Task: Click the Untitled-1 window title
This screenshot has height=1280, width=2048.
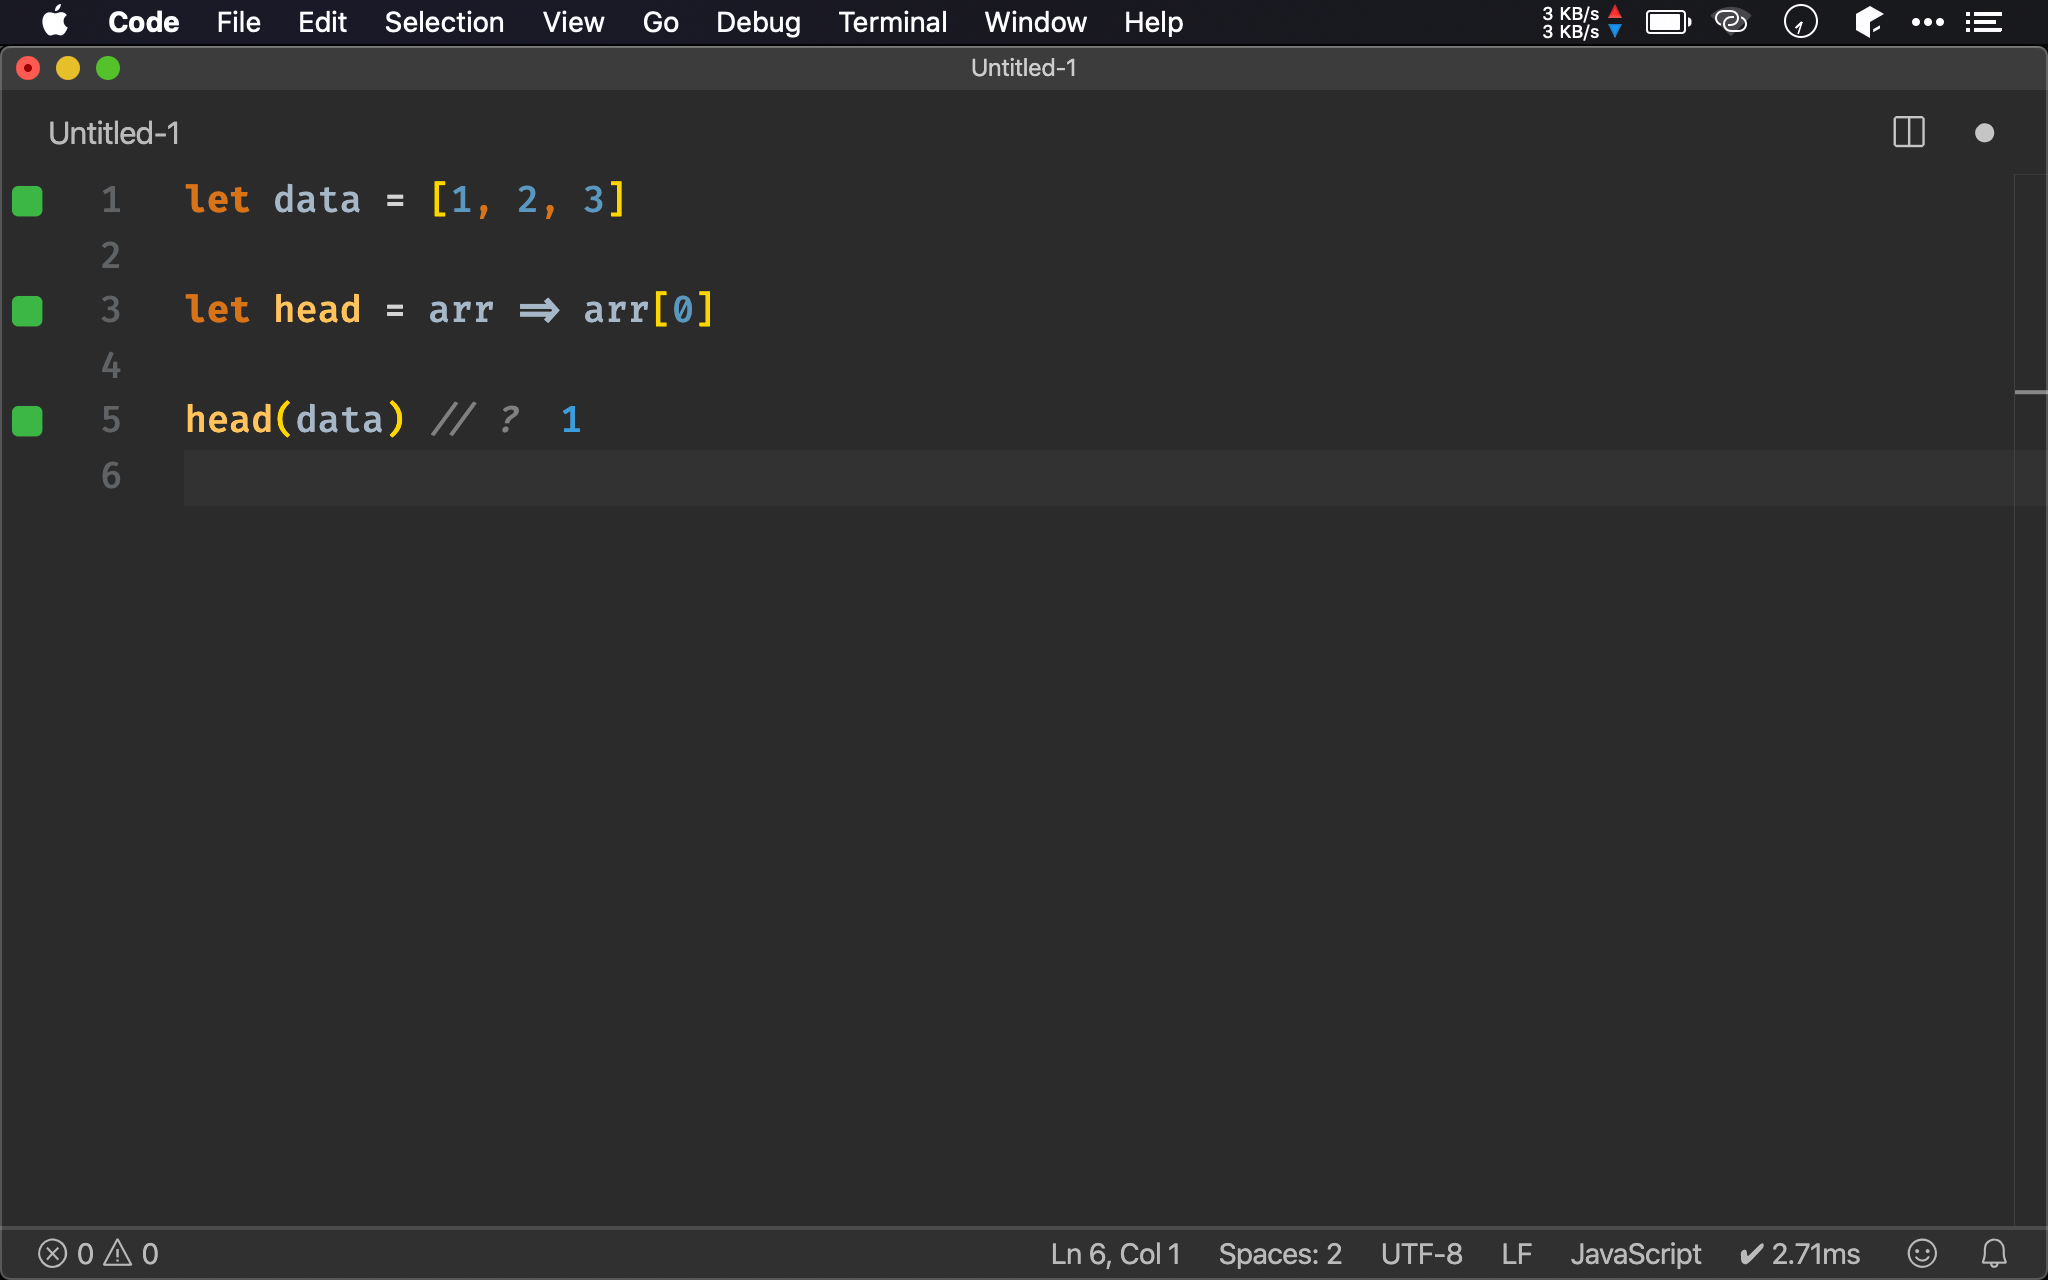Action: pos(1024,68)
